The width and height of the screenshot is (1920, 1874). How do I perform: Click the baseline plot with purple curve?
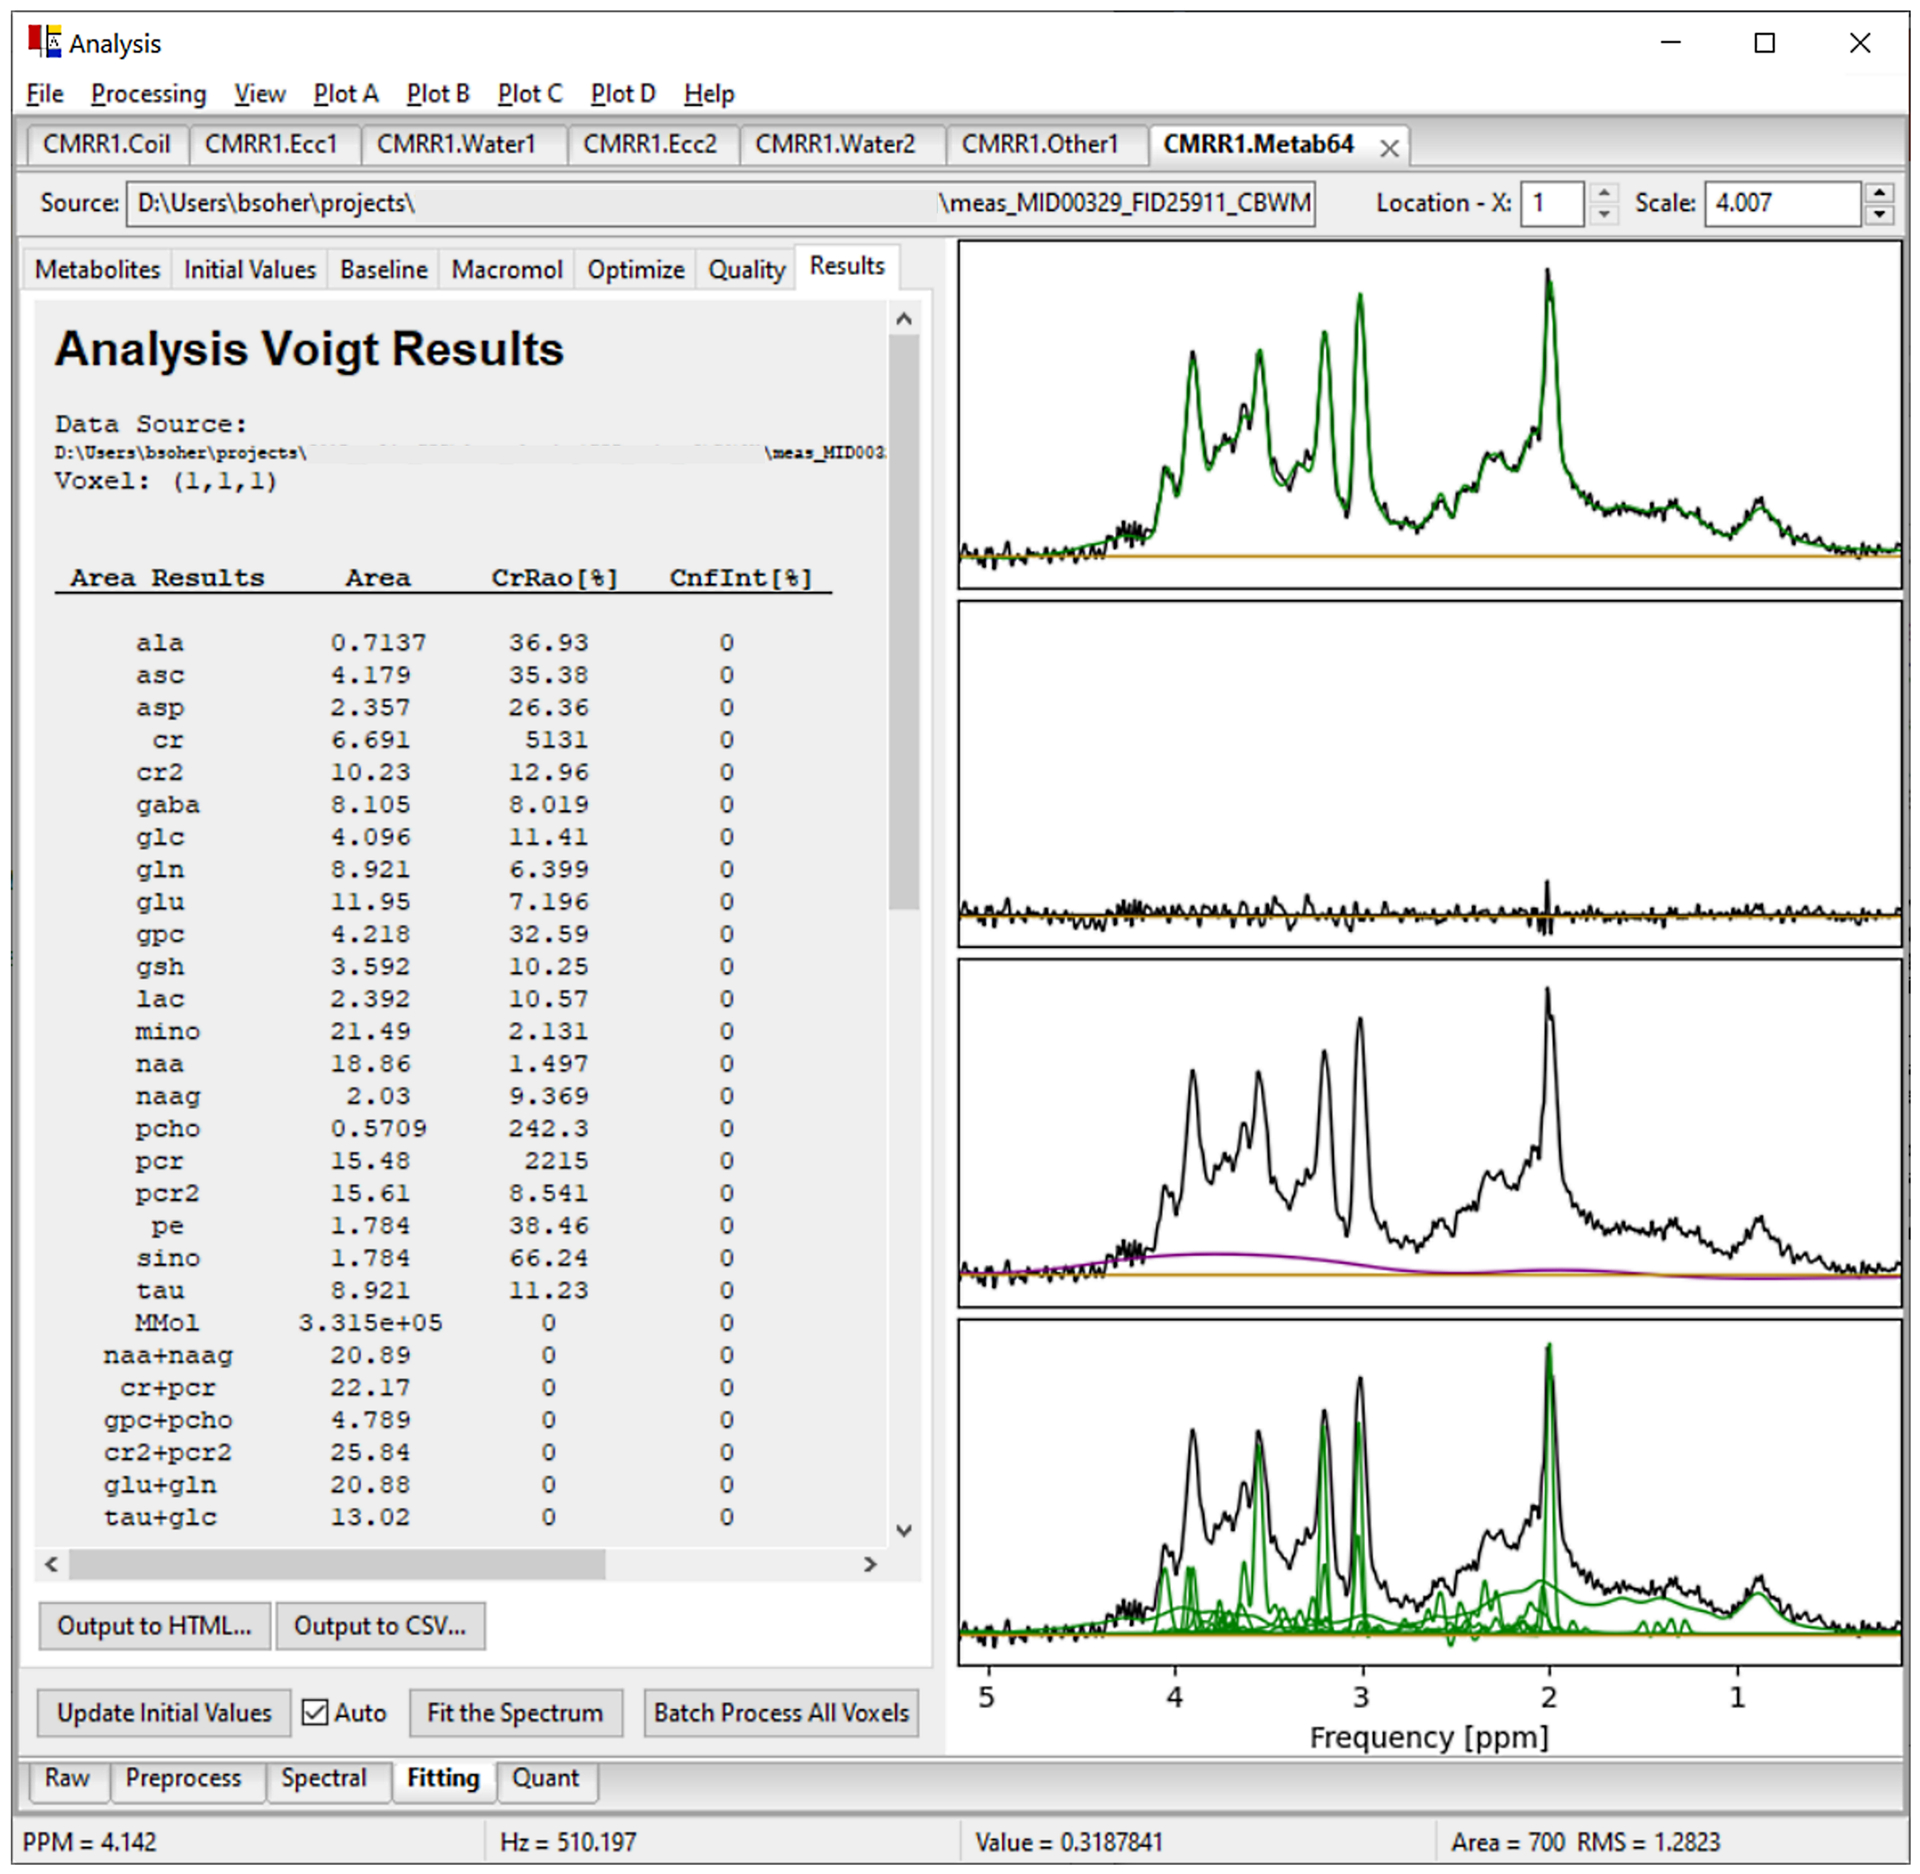tap(1429, 1133)
